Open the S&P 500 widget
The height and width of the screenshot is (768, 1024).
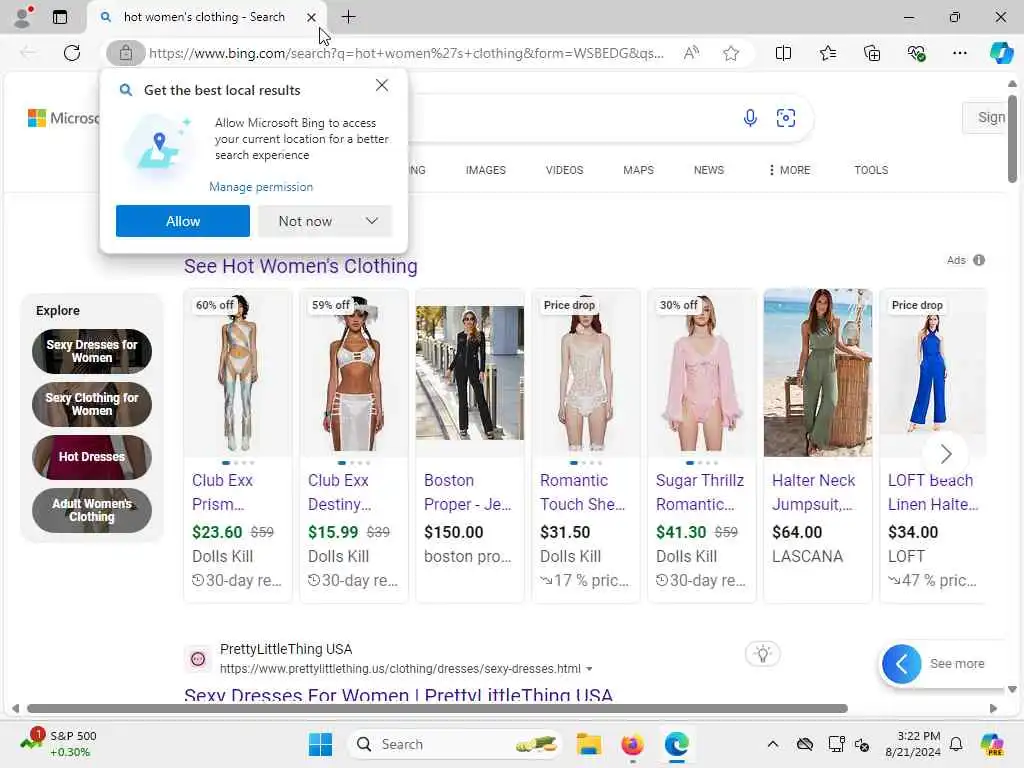coord(59,743)
